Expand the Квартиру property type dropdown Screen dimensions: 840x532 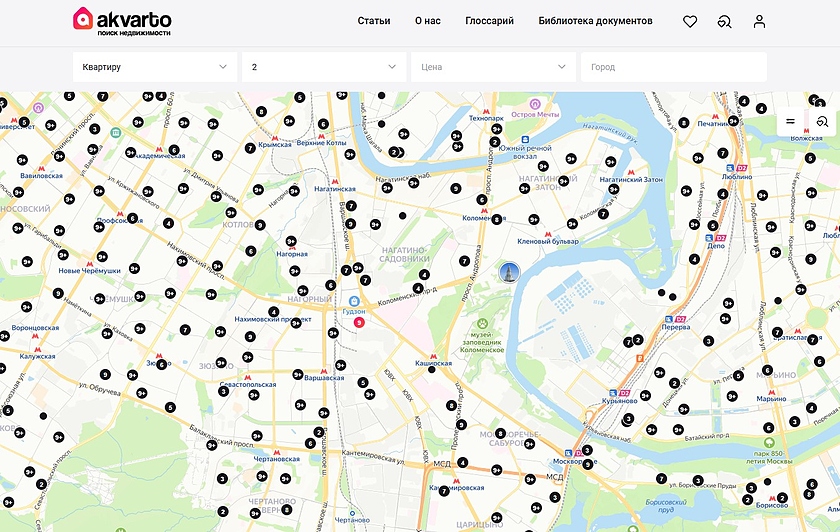coord(154,67)
